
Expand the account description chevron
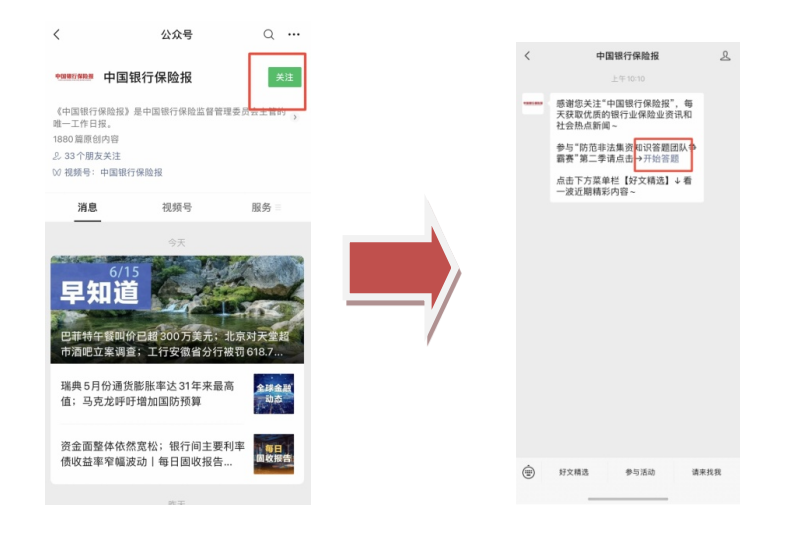click(x=295, y=117)
